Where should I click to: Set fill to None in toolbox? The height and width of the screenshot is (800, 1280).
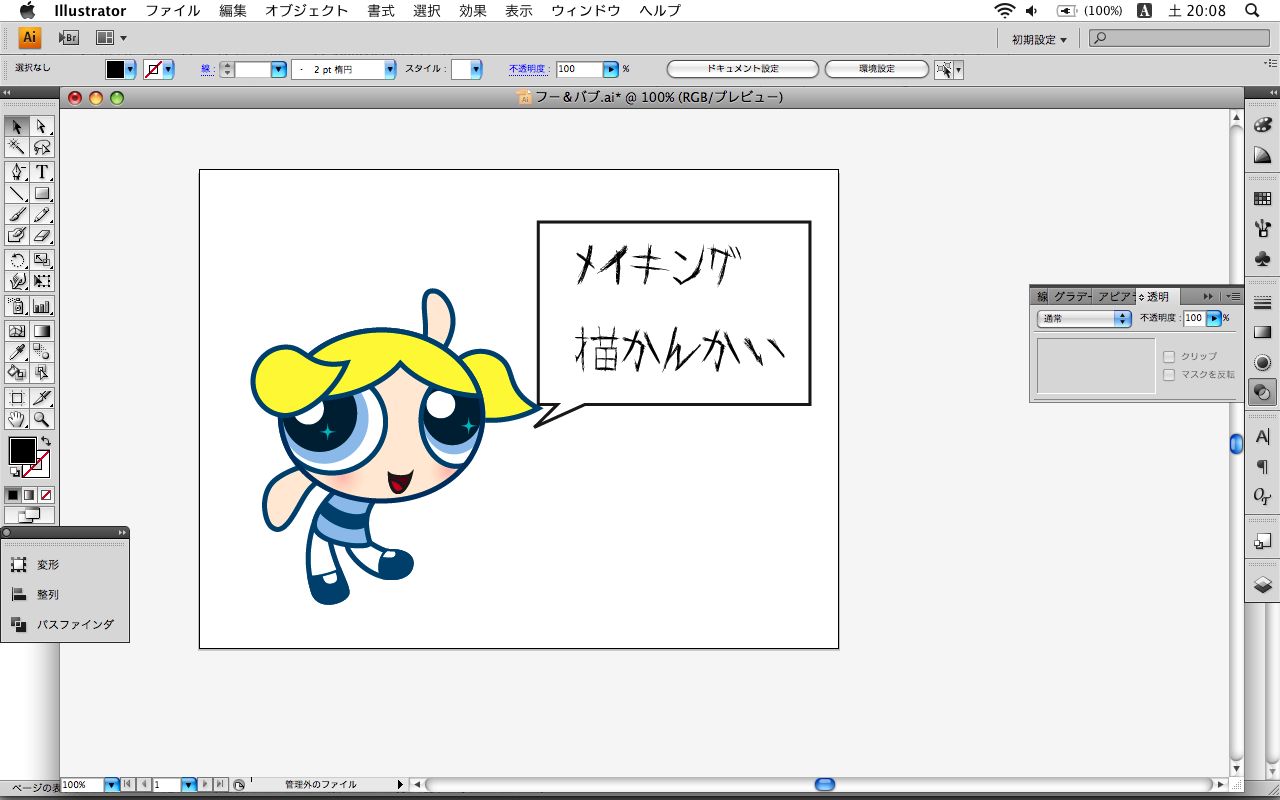pos(46,495)
